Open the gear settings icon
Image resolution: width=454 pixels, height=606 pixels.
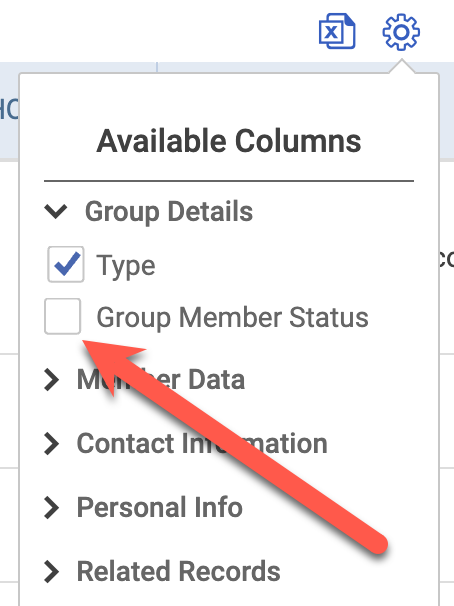coord(401,32)
